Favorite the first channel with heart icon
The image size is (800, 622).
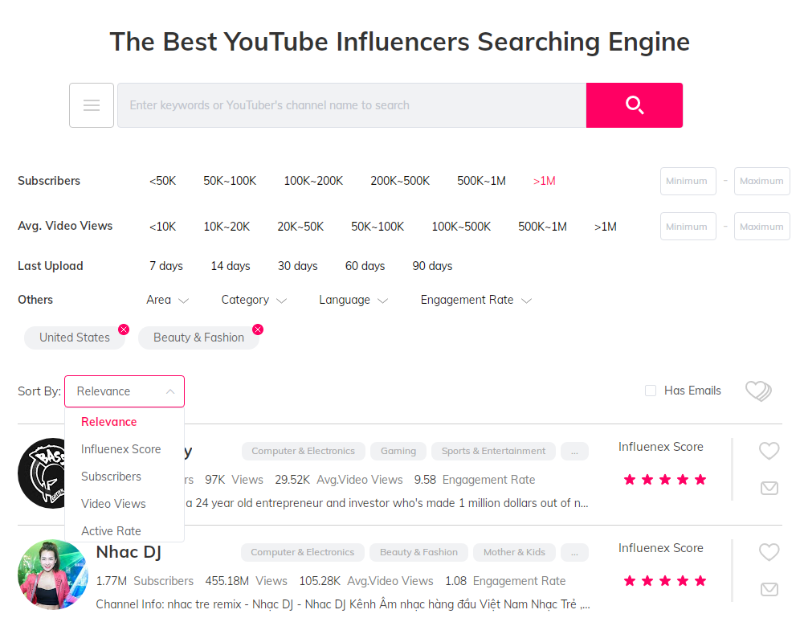click(768, 451)
